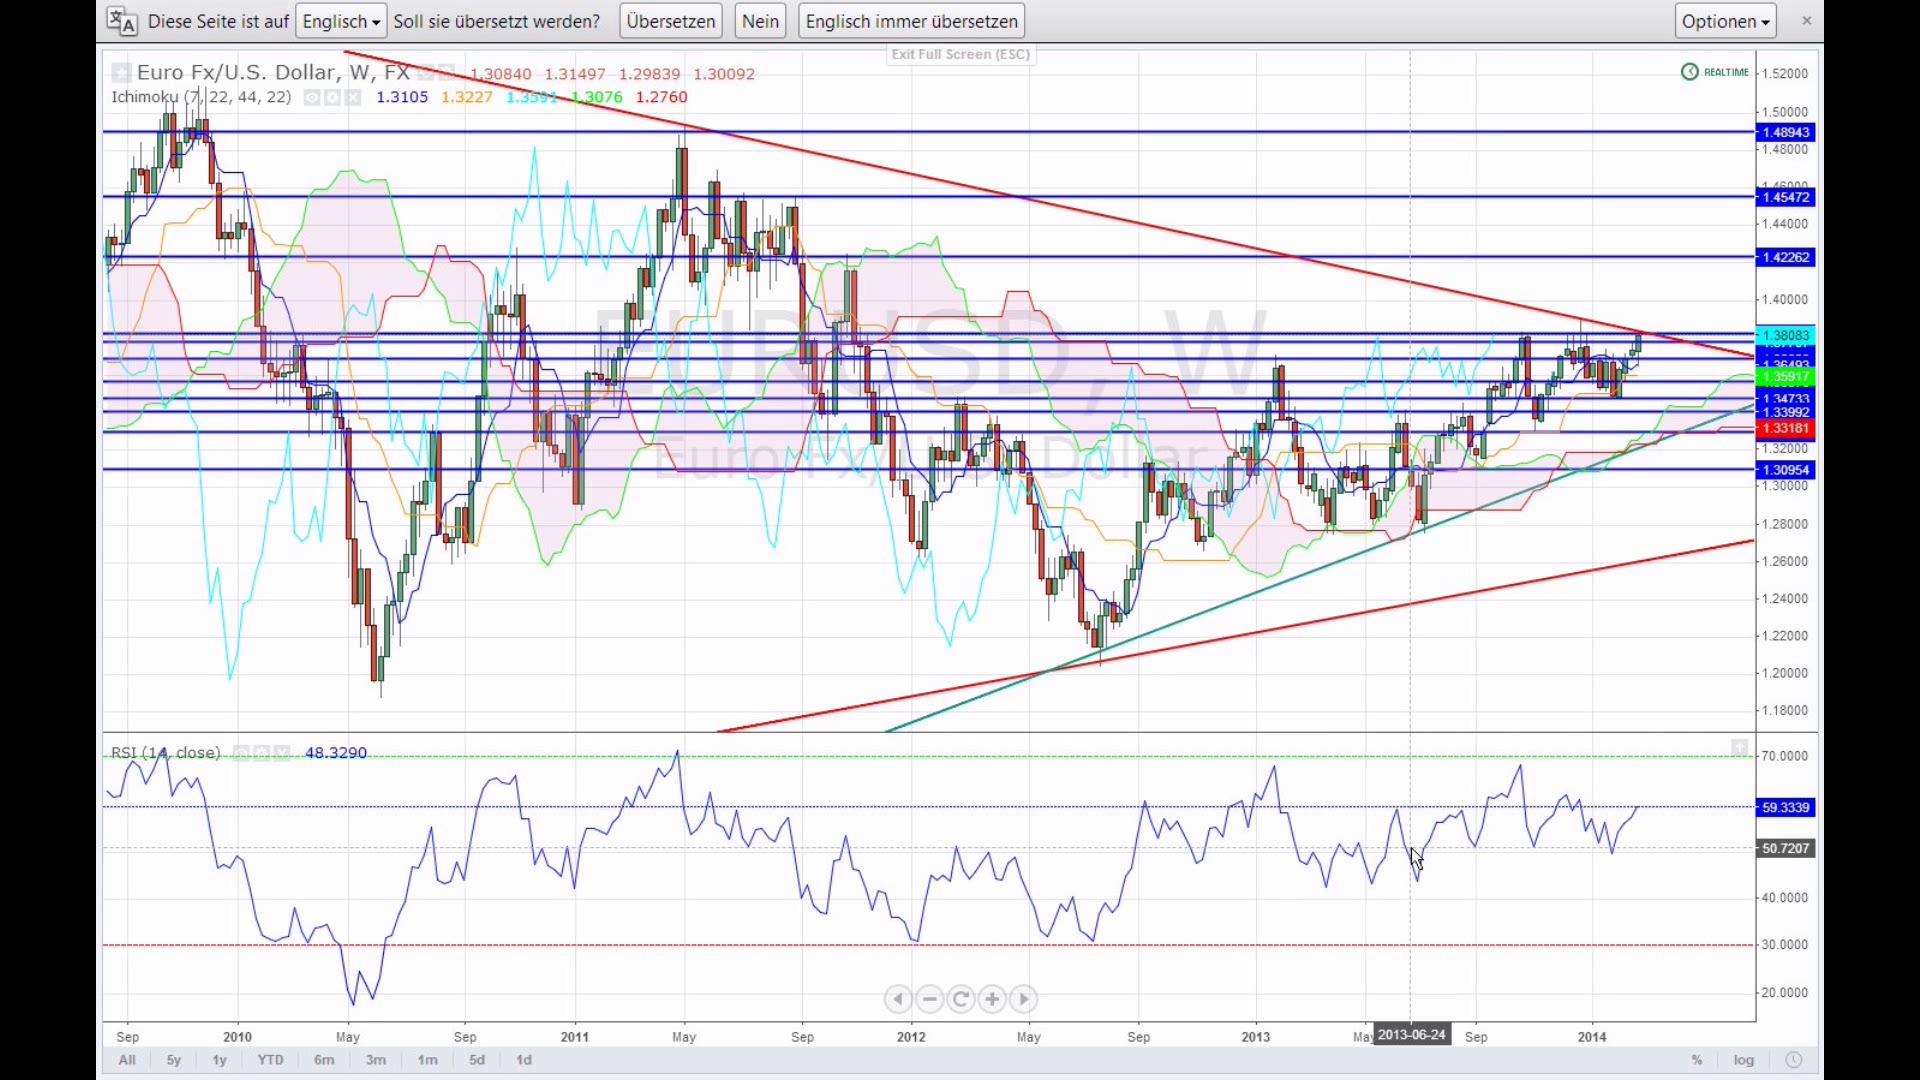Click the Nein button
The width and height of the screenshot is (1920, 1080).
click(x=760, y=21)
